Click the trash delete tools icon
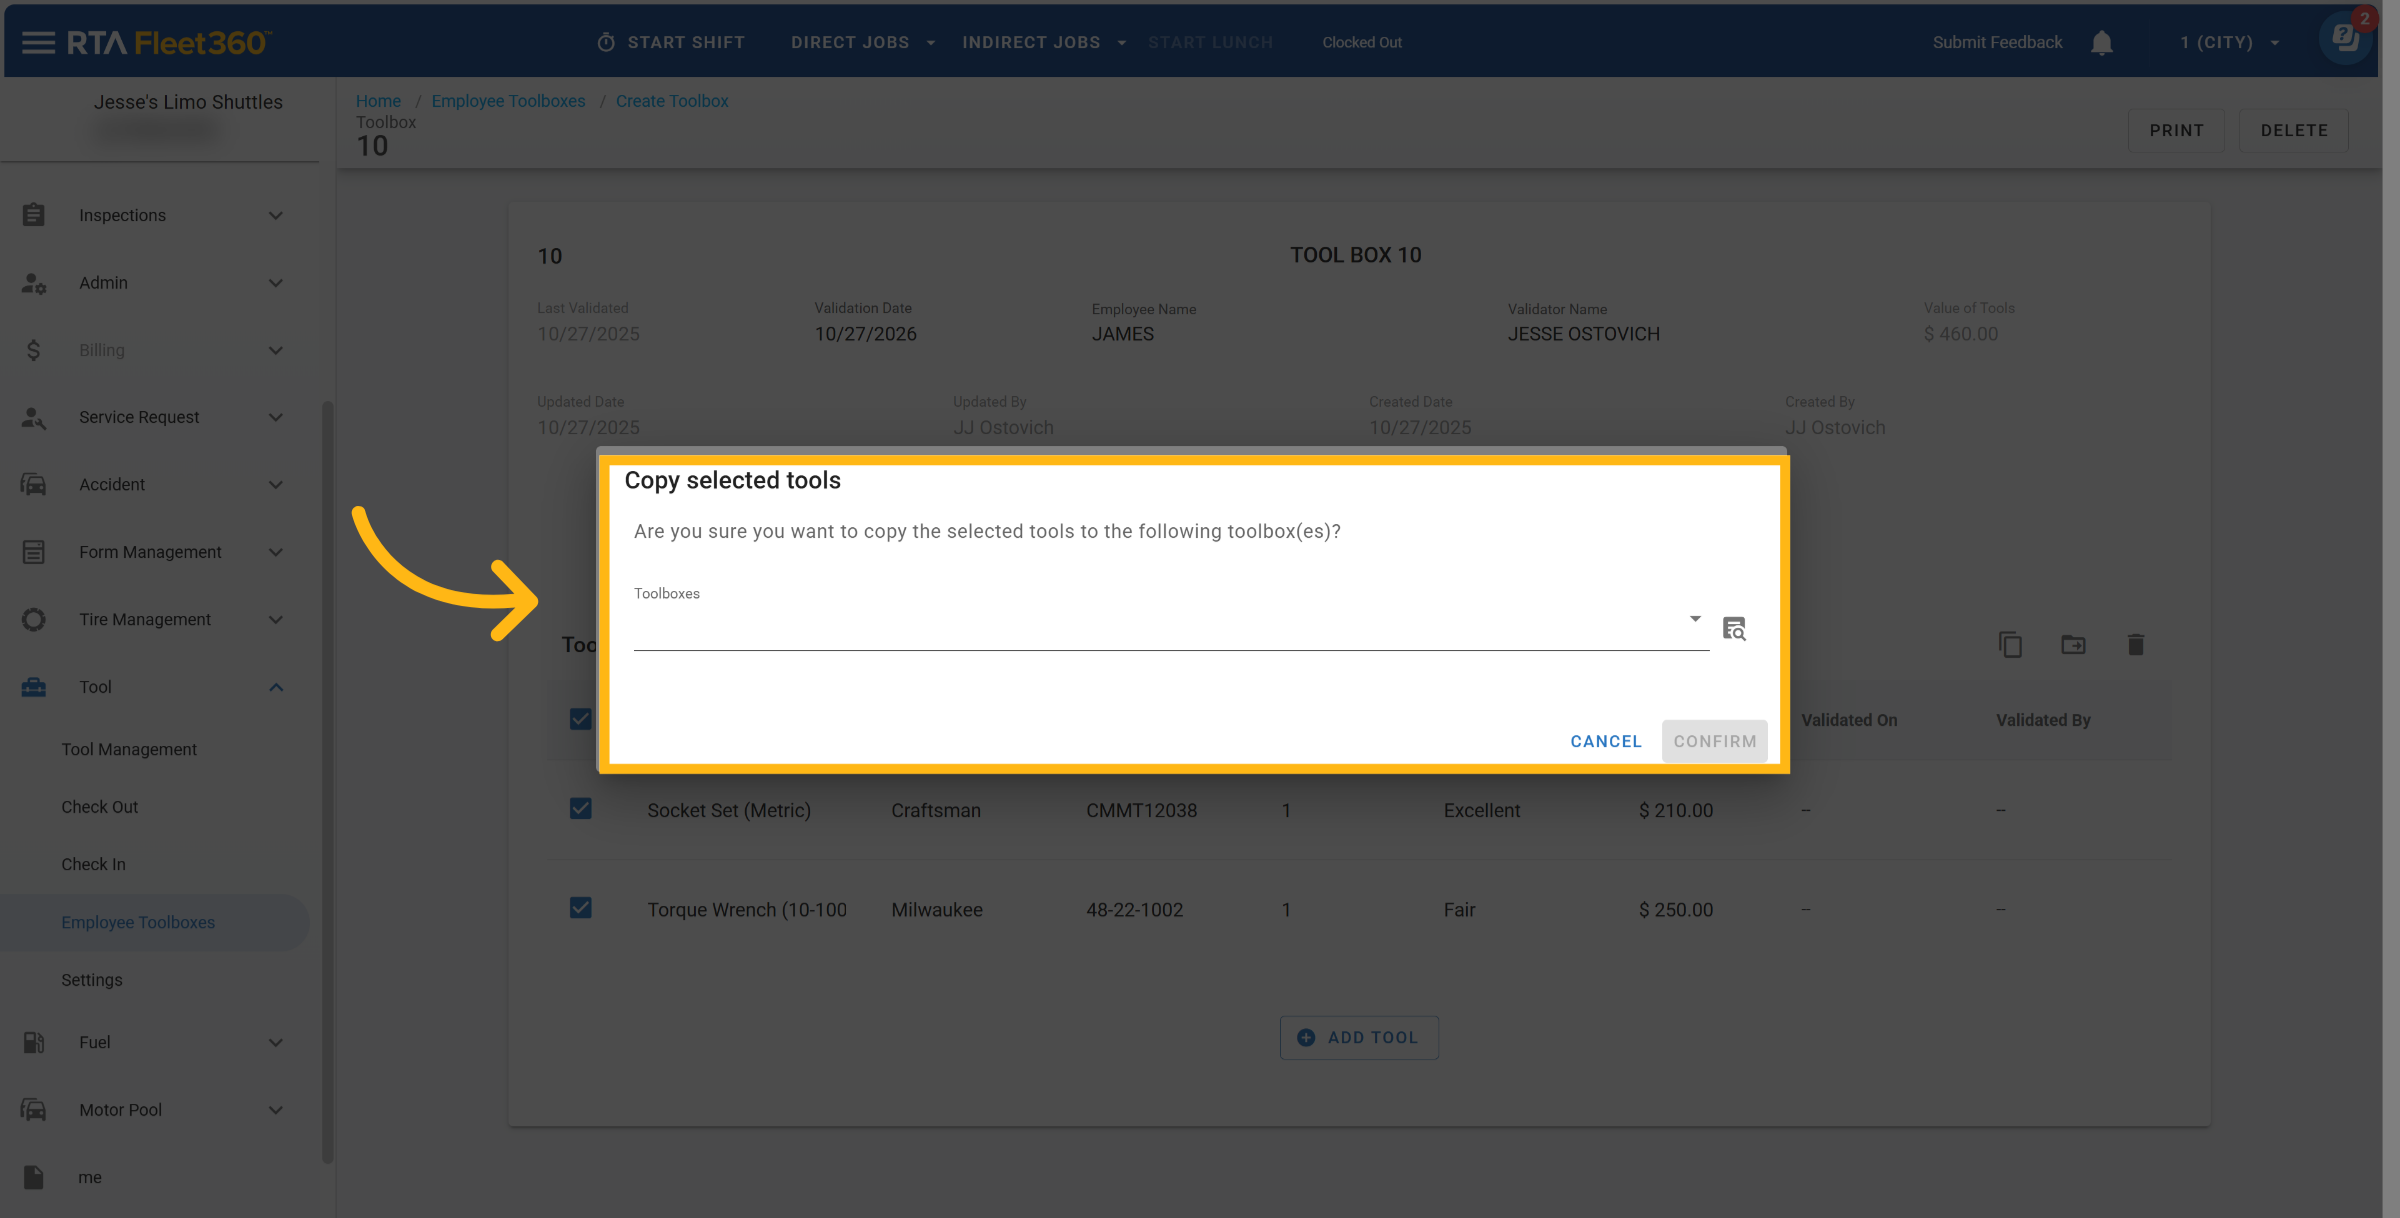Screen dimensions: 2400x1218 click(x=2136, y=645)
